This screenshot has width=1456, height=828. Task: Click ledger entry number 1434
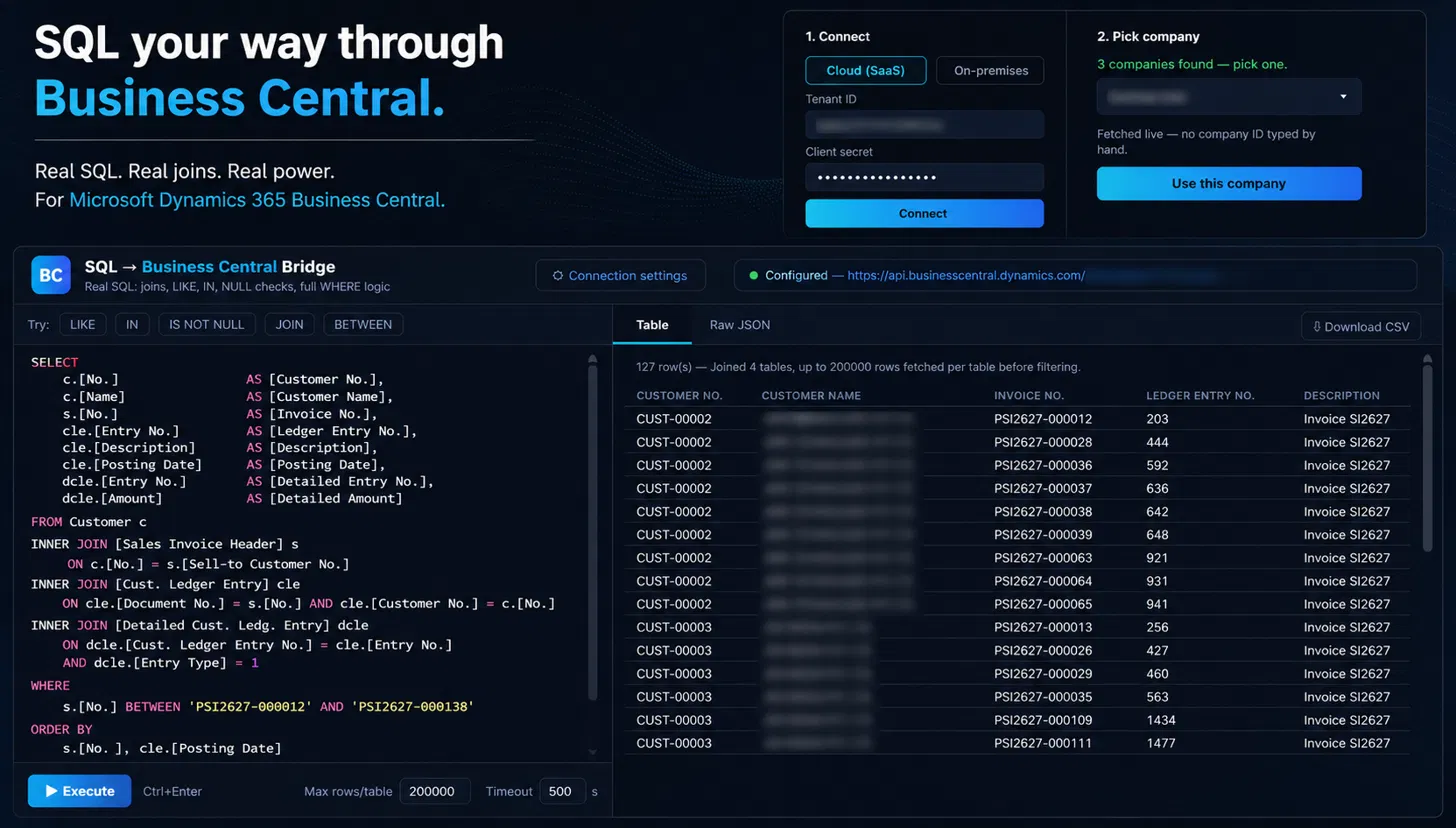coord(1161,720)
